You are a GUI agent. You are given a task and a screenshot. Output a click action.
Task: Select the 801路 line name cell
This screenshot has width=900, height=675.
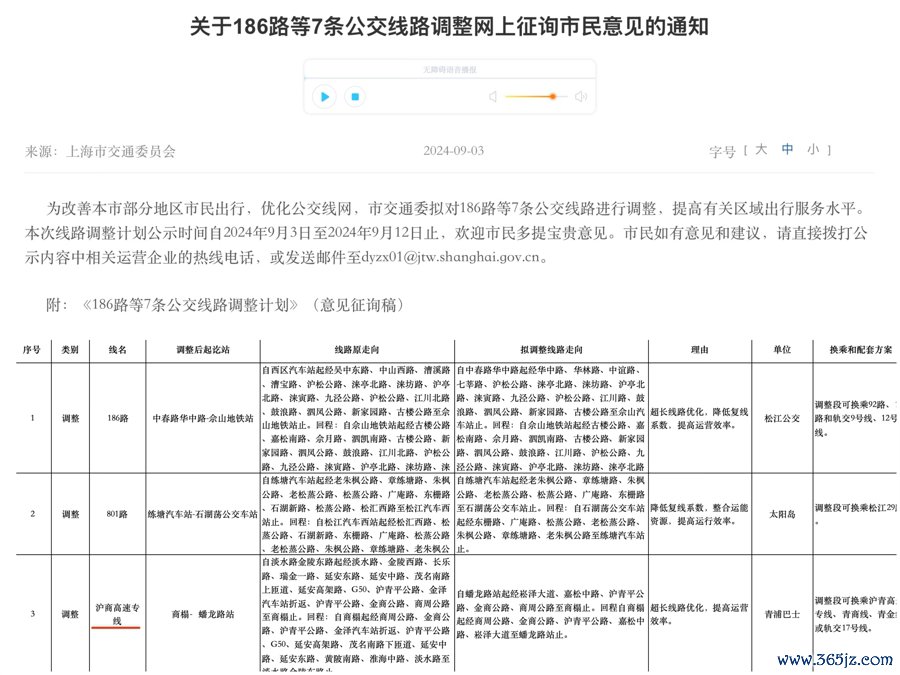(x=118, y=514)
